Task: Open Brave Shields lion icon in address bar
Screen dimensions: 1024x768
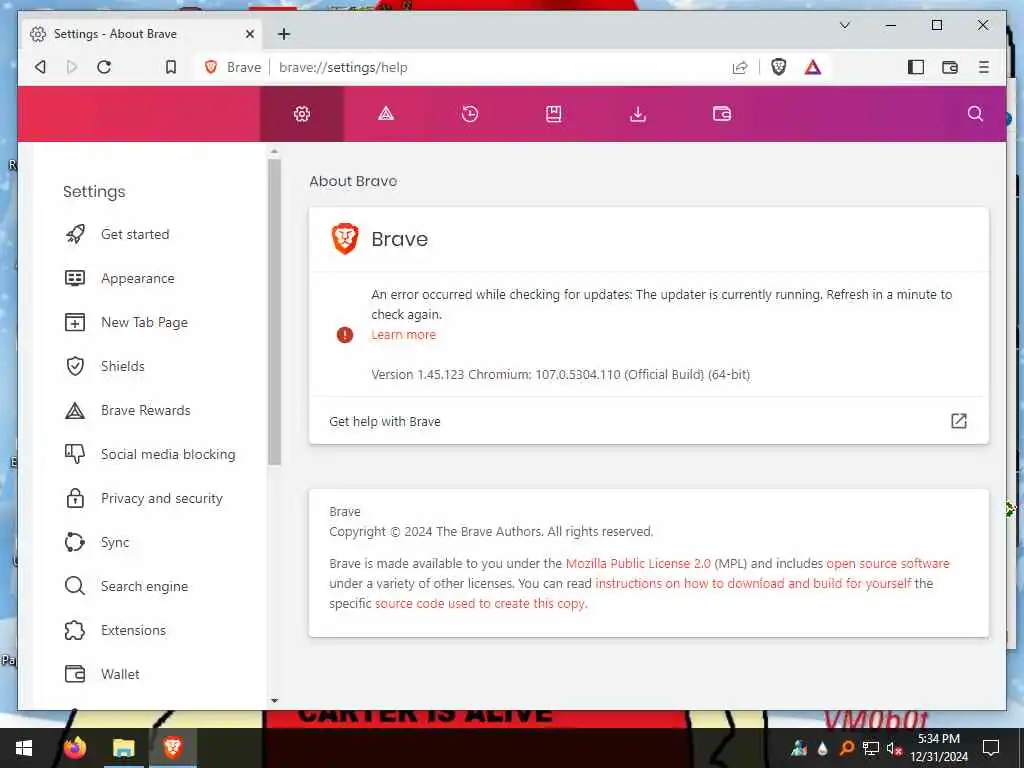Action: pyautogui.click(x=778, y=67)
